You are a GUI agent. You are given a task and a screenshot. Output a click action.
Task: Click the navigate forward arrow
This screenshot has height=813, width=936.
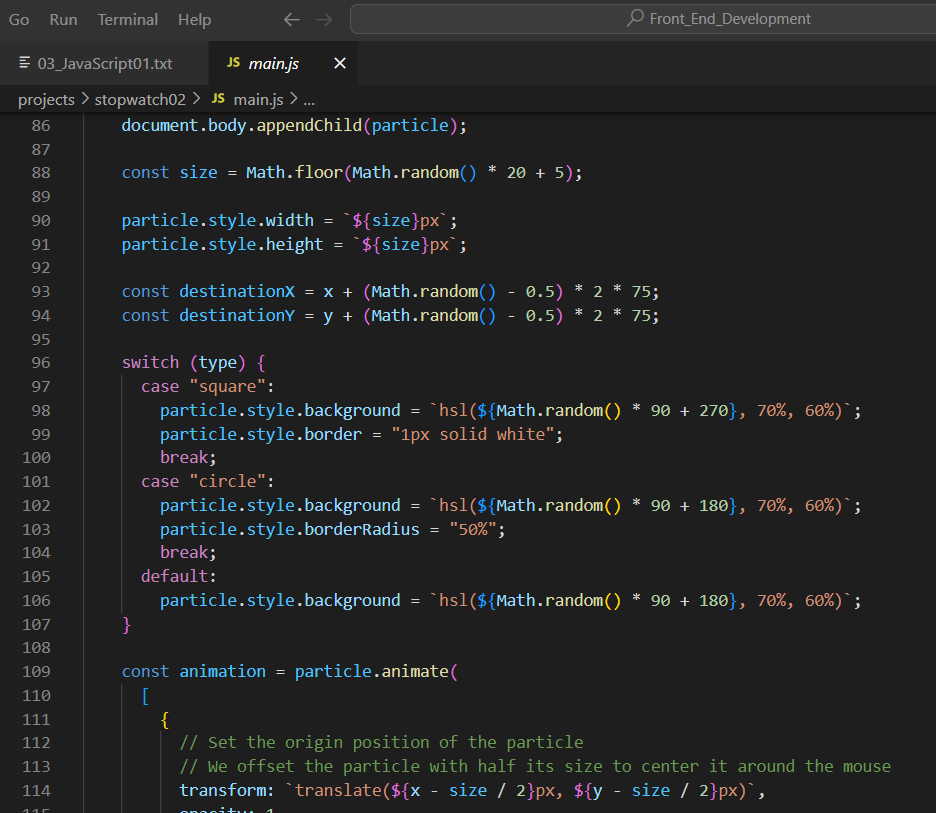pos(324,20)
